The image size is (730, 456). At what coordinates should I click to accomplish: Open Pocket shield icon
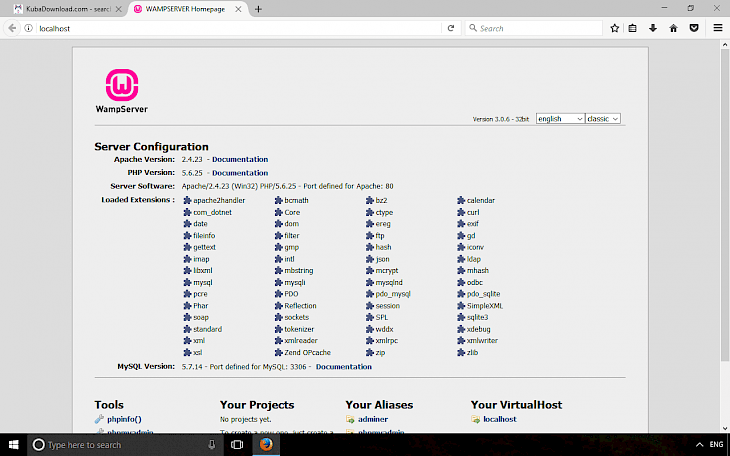point(694,28)
